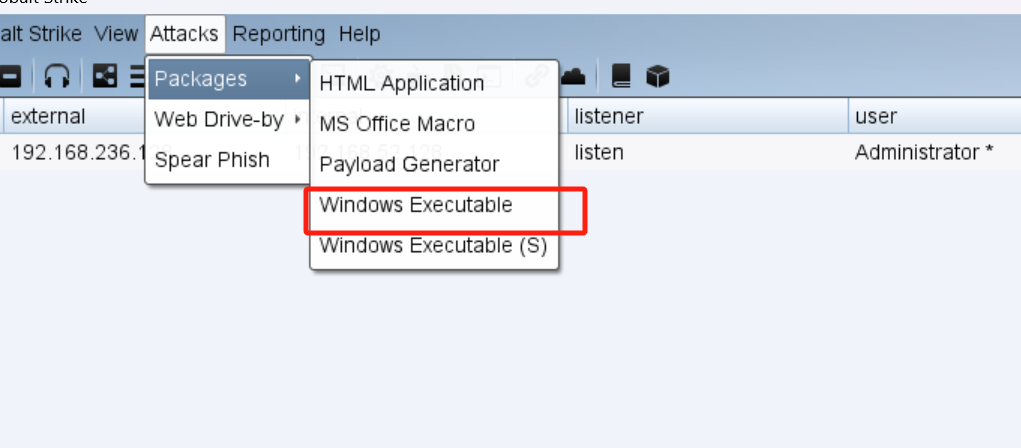Screen dimensions: 1021x448
Task: Click the cloud icon in toolbar
Action: pos(573,76)
